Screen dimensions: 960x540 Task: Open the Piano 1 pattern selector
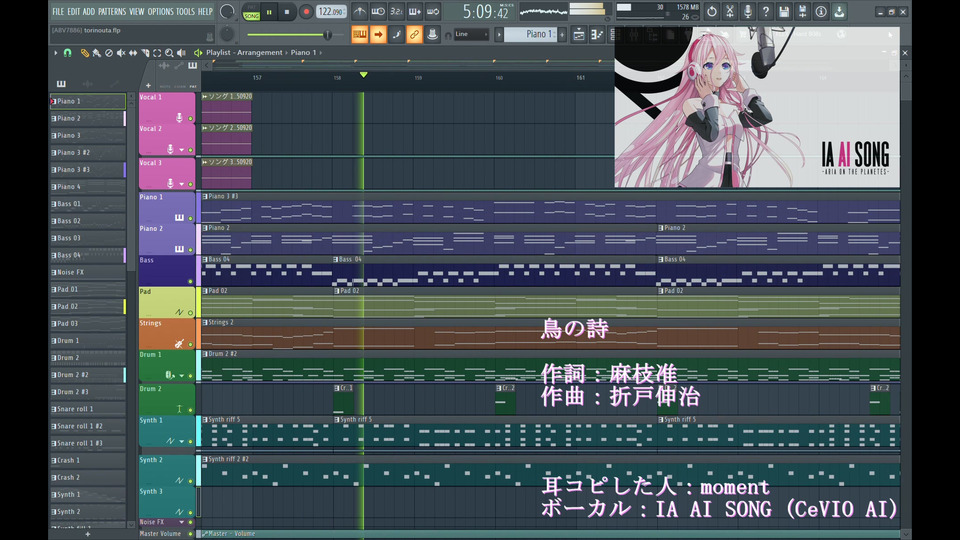click(530, 34)
